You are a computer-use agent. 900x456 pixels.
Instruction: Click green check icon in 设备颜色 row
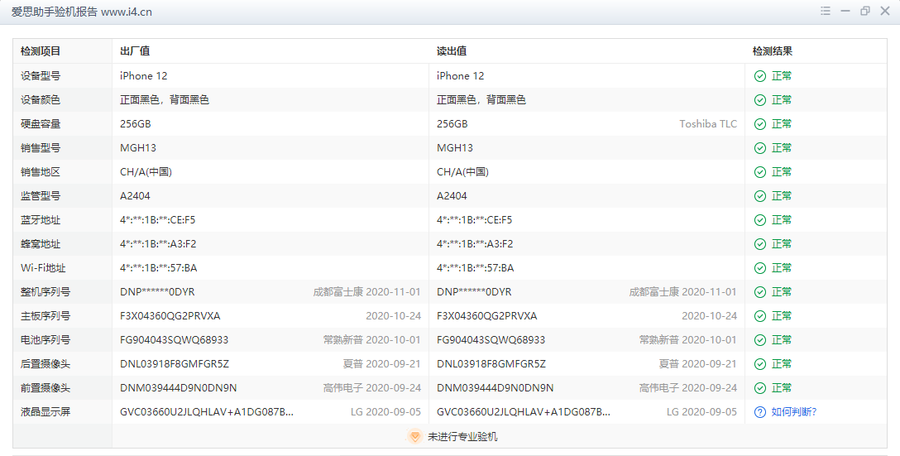[x=760, y=100]
